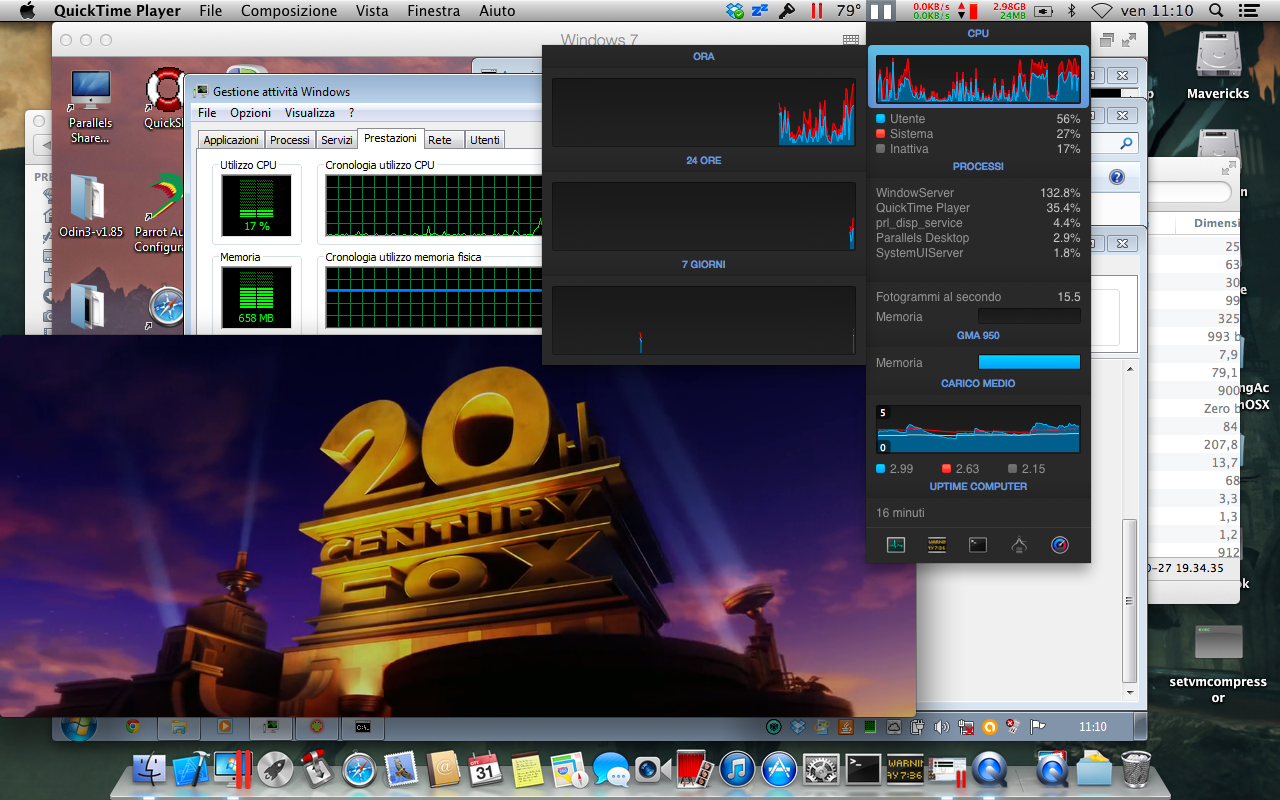Switch to the Processi tab
The height and width of the screenshot is (800, 1280).
(290, 140)
